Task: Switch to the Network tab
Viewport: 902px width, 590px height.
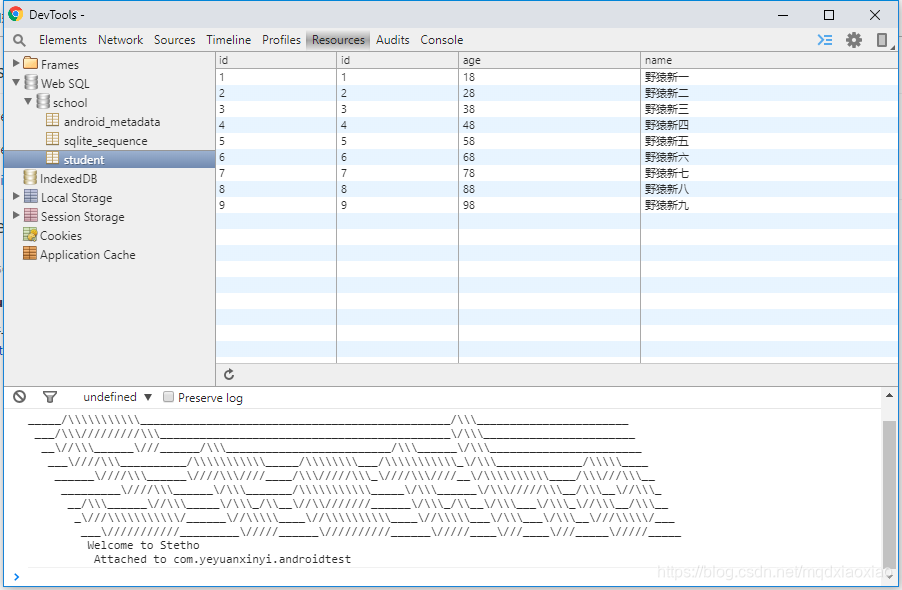Action: pos(120,40)
